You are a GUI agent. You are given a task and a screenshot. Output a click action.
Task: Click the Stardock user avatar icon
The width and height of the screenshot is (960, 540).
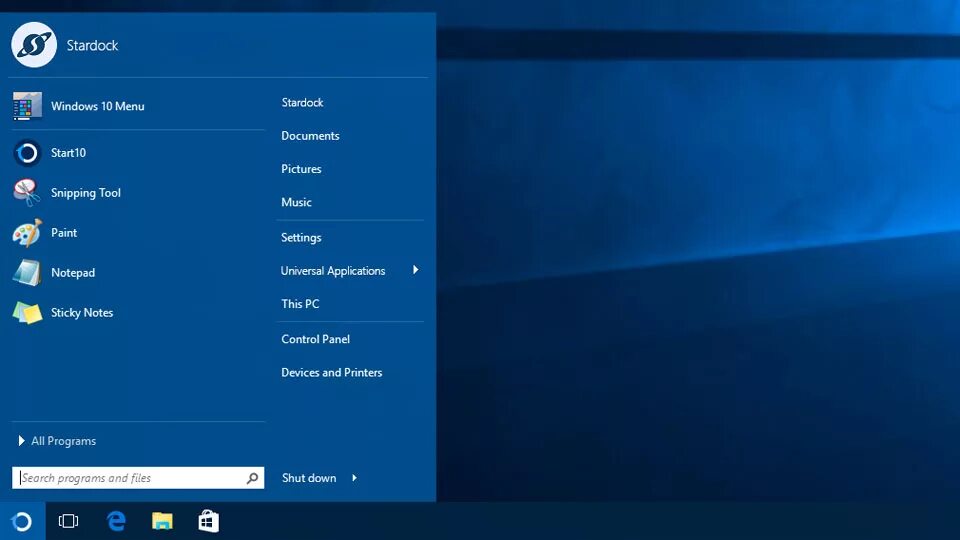(x=34, y=45)
